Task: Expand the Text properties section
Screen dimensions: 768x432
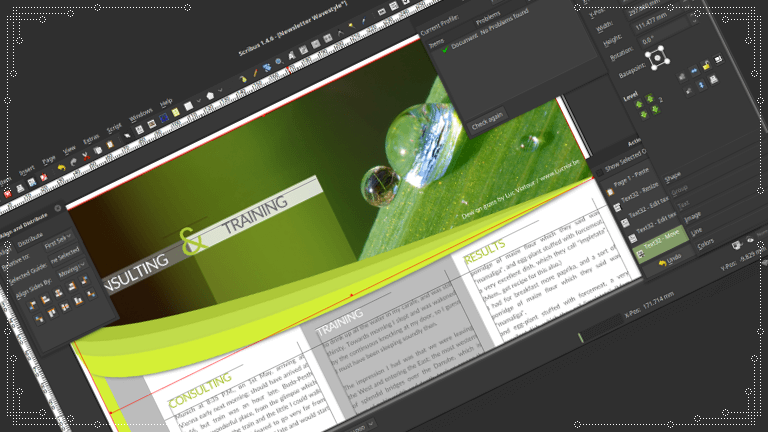Action: [684, 204]
